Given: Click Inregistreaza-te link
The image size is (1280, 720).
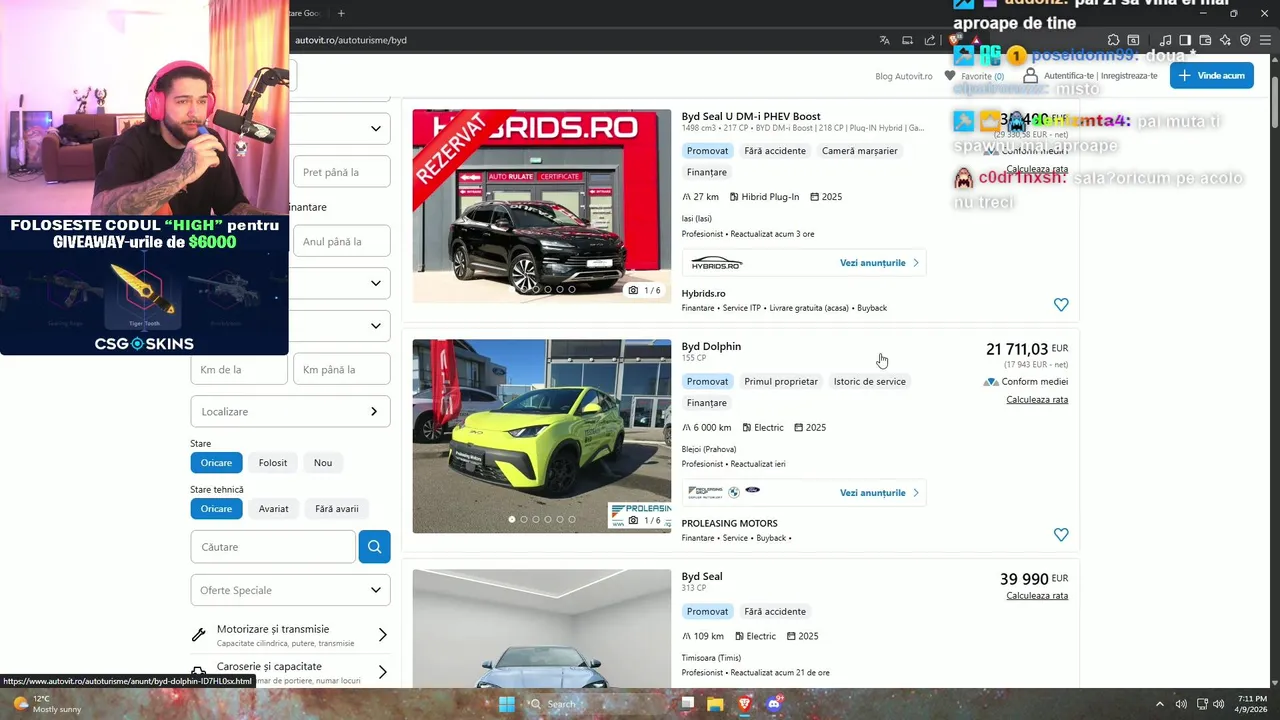Looking at the screenshot, I should [x=1129, y=76].
